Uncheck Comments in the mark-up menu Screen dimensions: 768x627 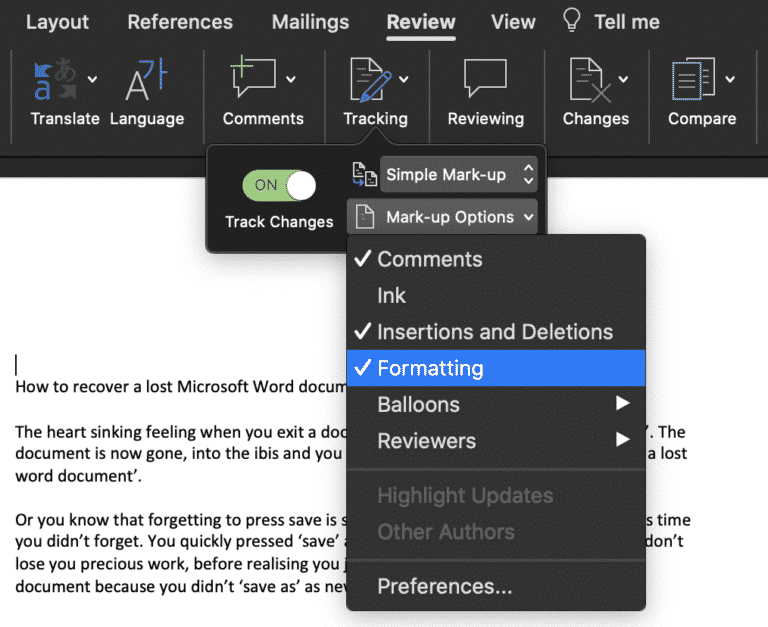429,259
